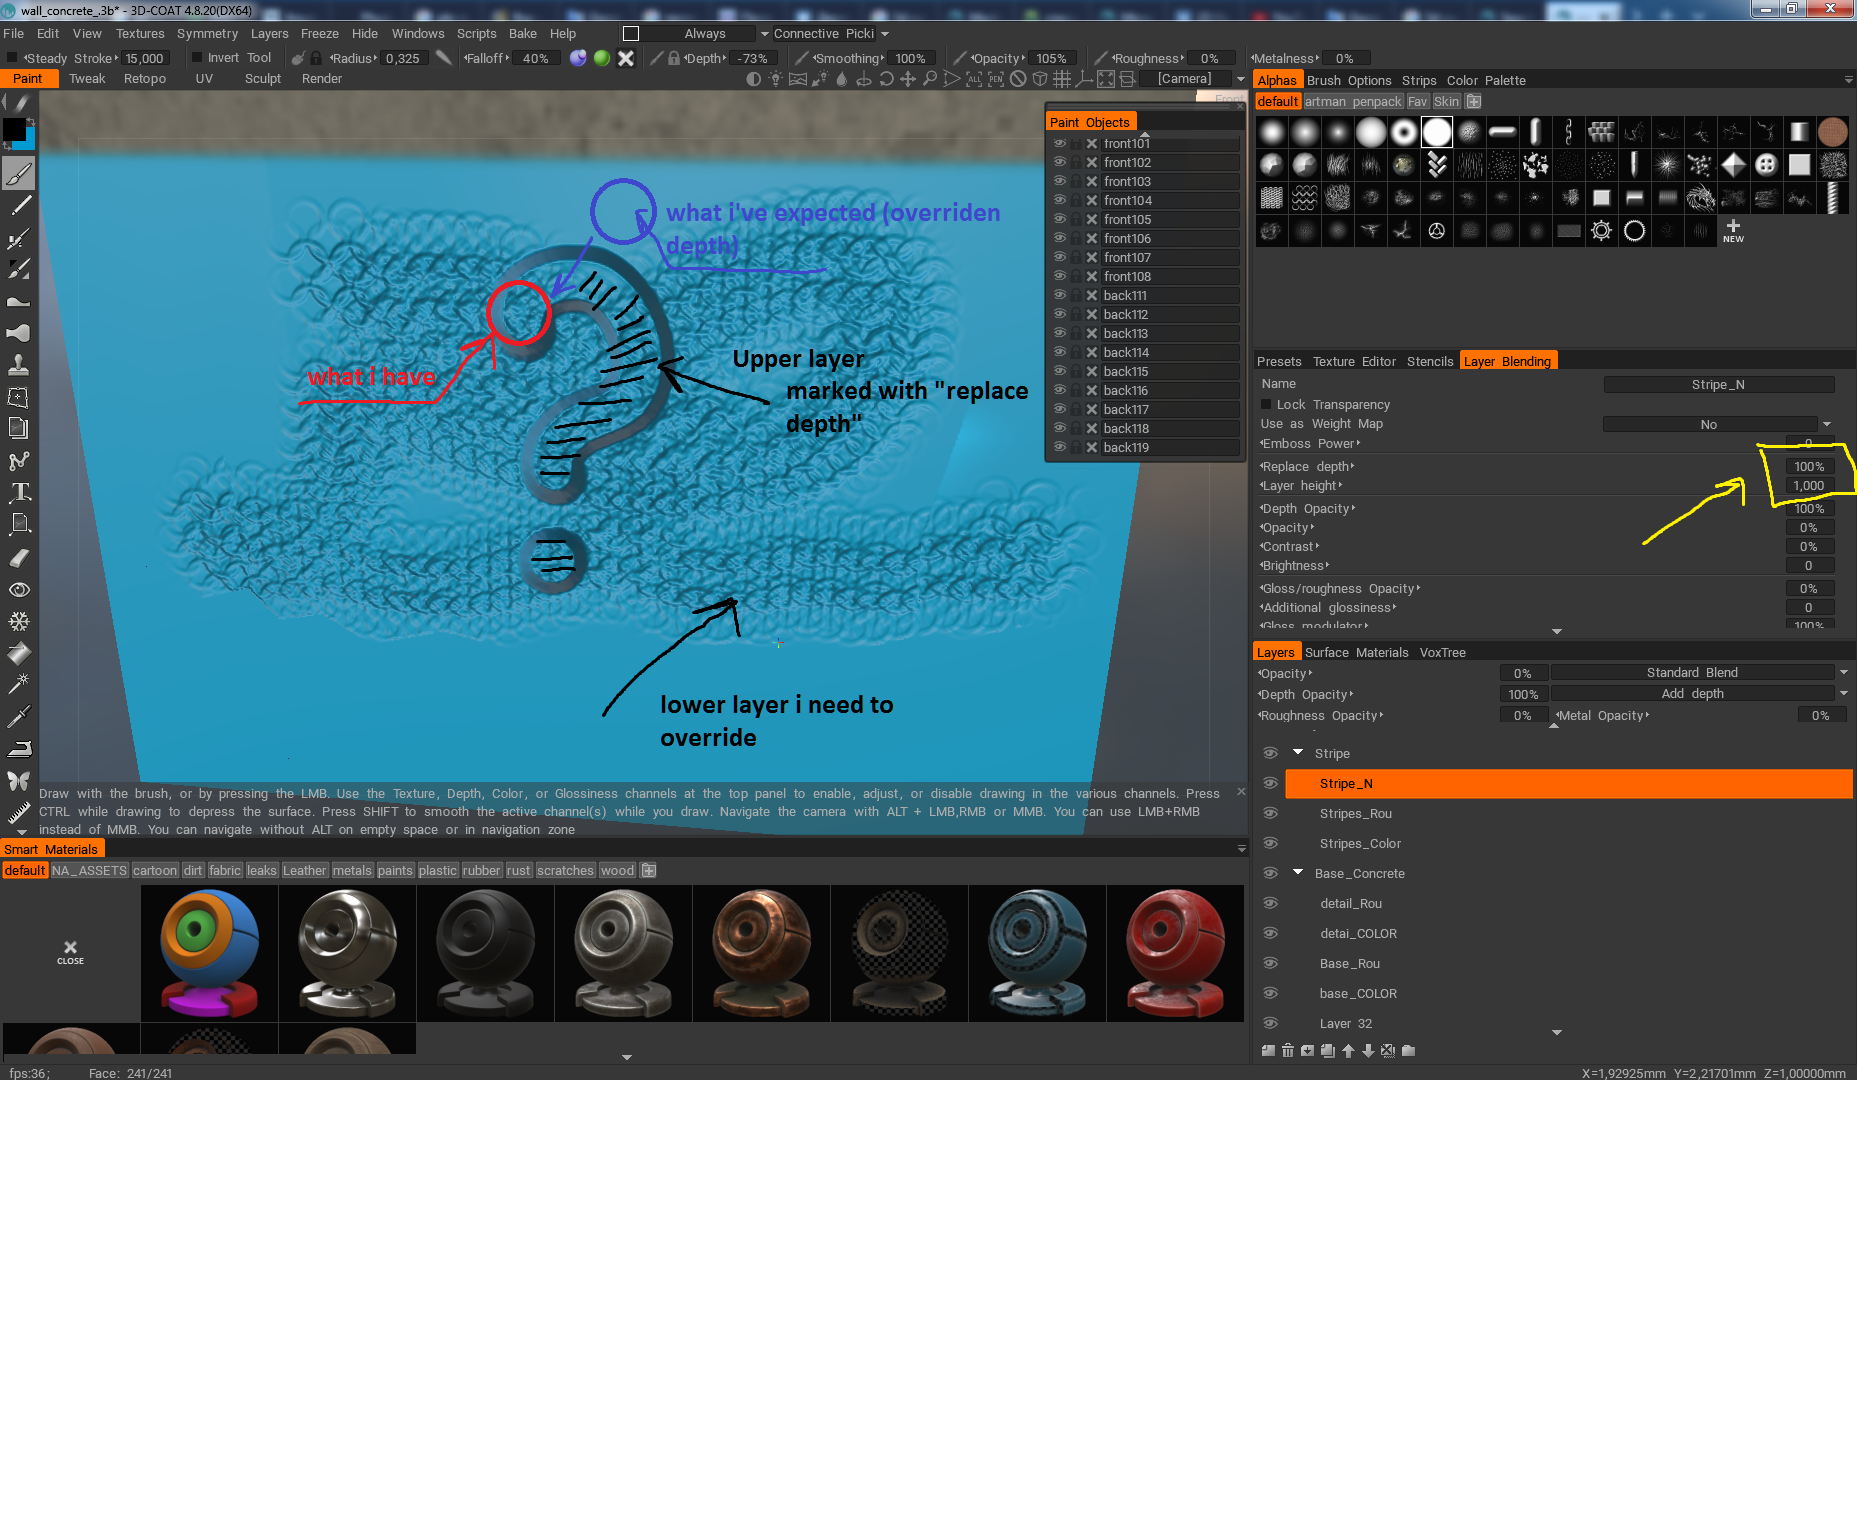1857x1516 pixels.
Task: Switch to the Stencils tab
Action: [1429, 362]
